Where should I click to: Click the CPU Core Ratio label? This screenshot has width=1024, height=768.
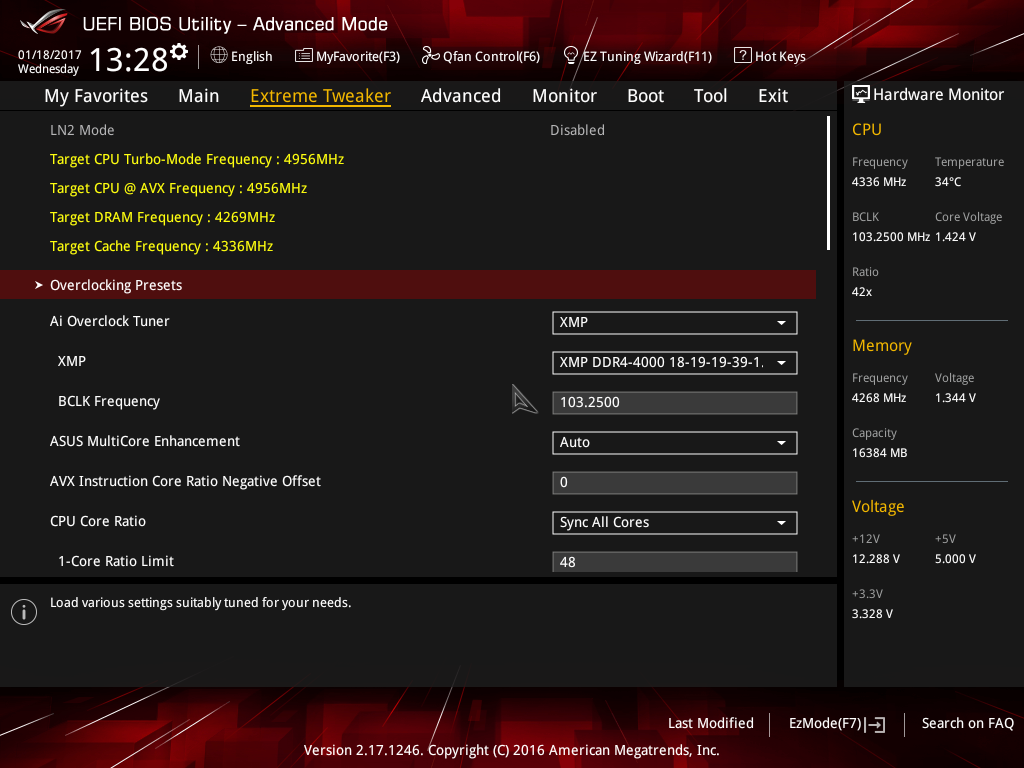pos(98,521)
